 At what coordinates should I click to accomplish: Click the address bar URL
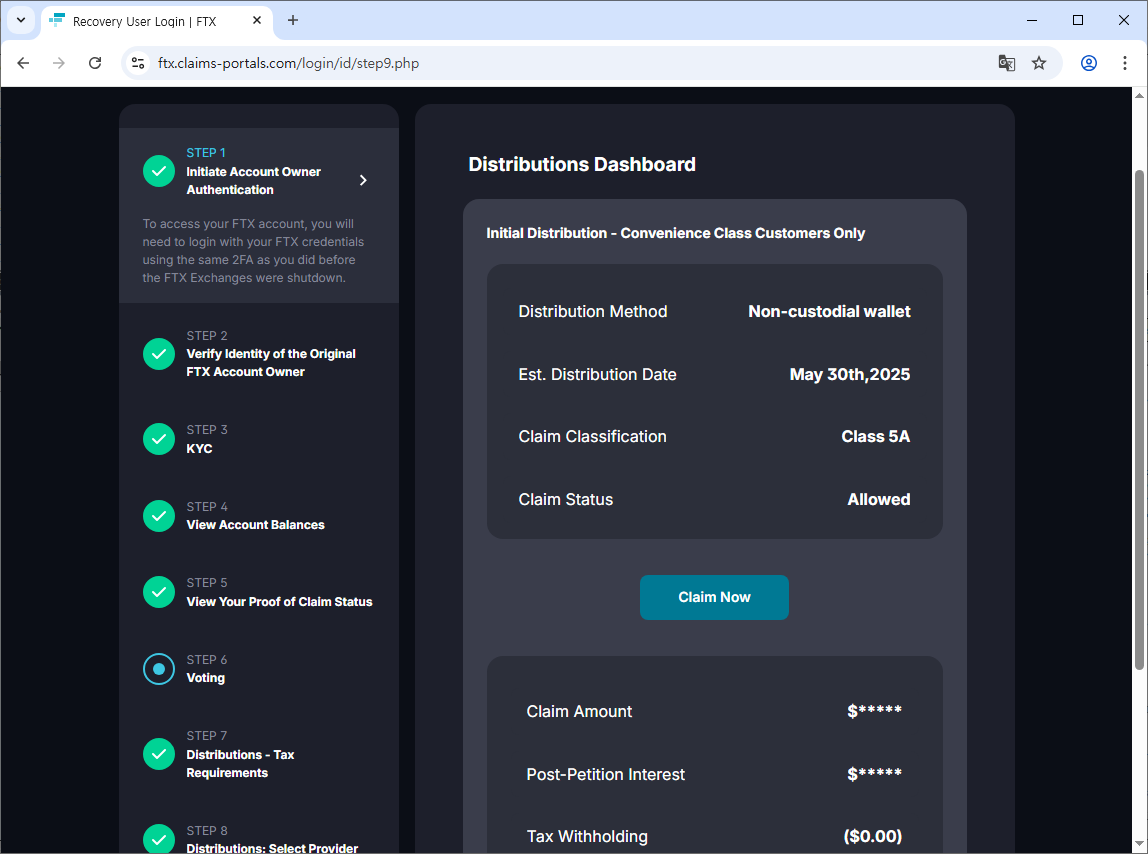pos(288,64)
